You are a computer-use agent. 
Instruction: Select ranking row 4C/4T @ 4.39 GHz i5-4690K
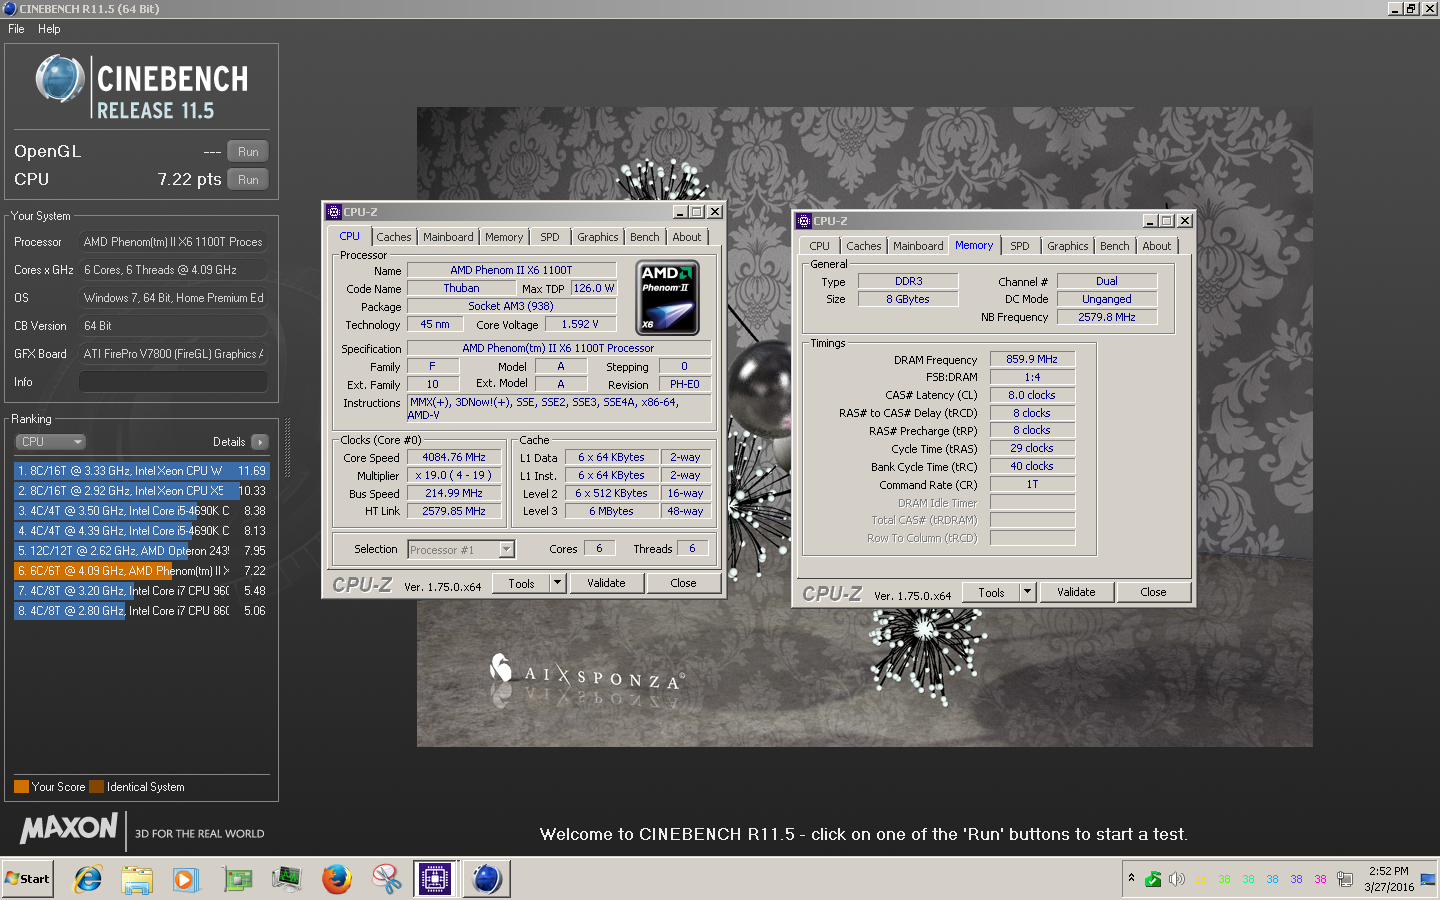[x=142, y=531]
